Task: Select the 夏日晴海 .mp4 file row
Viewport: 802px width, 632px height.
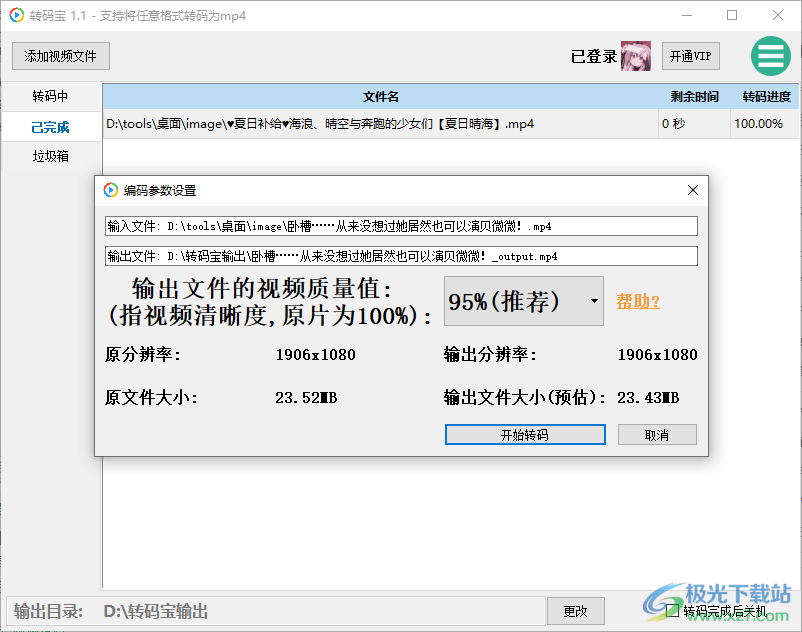Action: [451, 124]
